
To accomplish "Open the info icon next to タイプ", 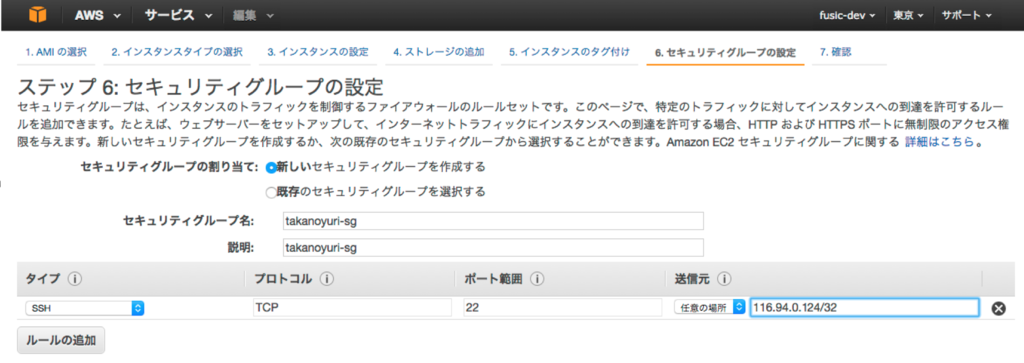I will [74, 279].
